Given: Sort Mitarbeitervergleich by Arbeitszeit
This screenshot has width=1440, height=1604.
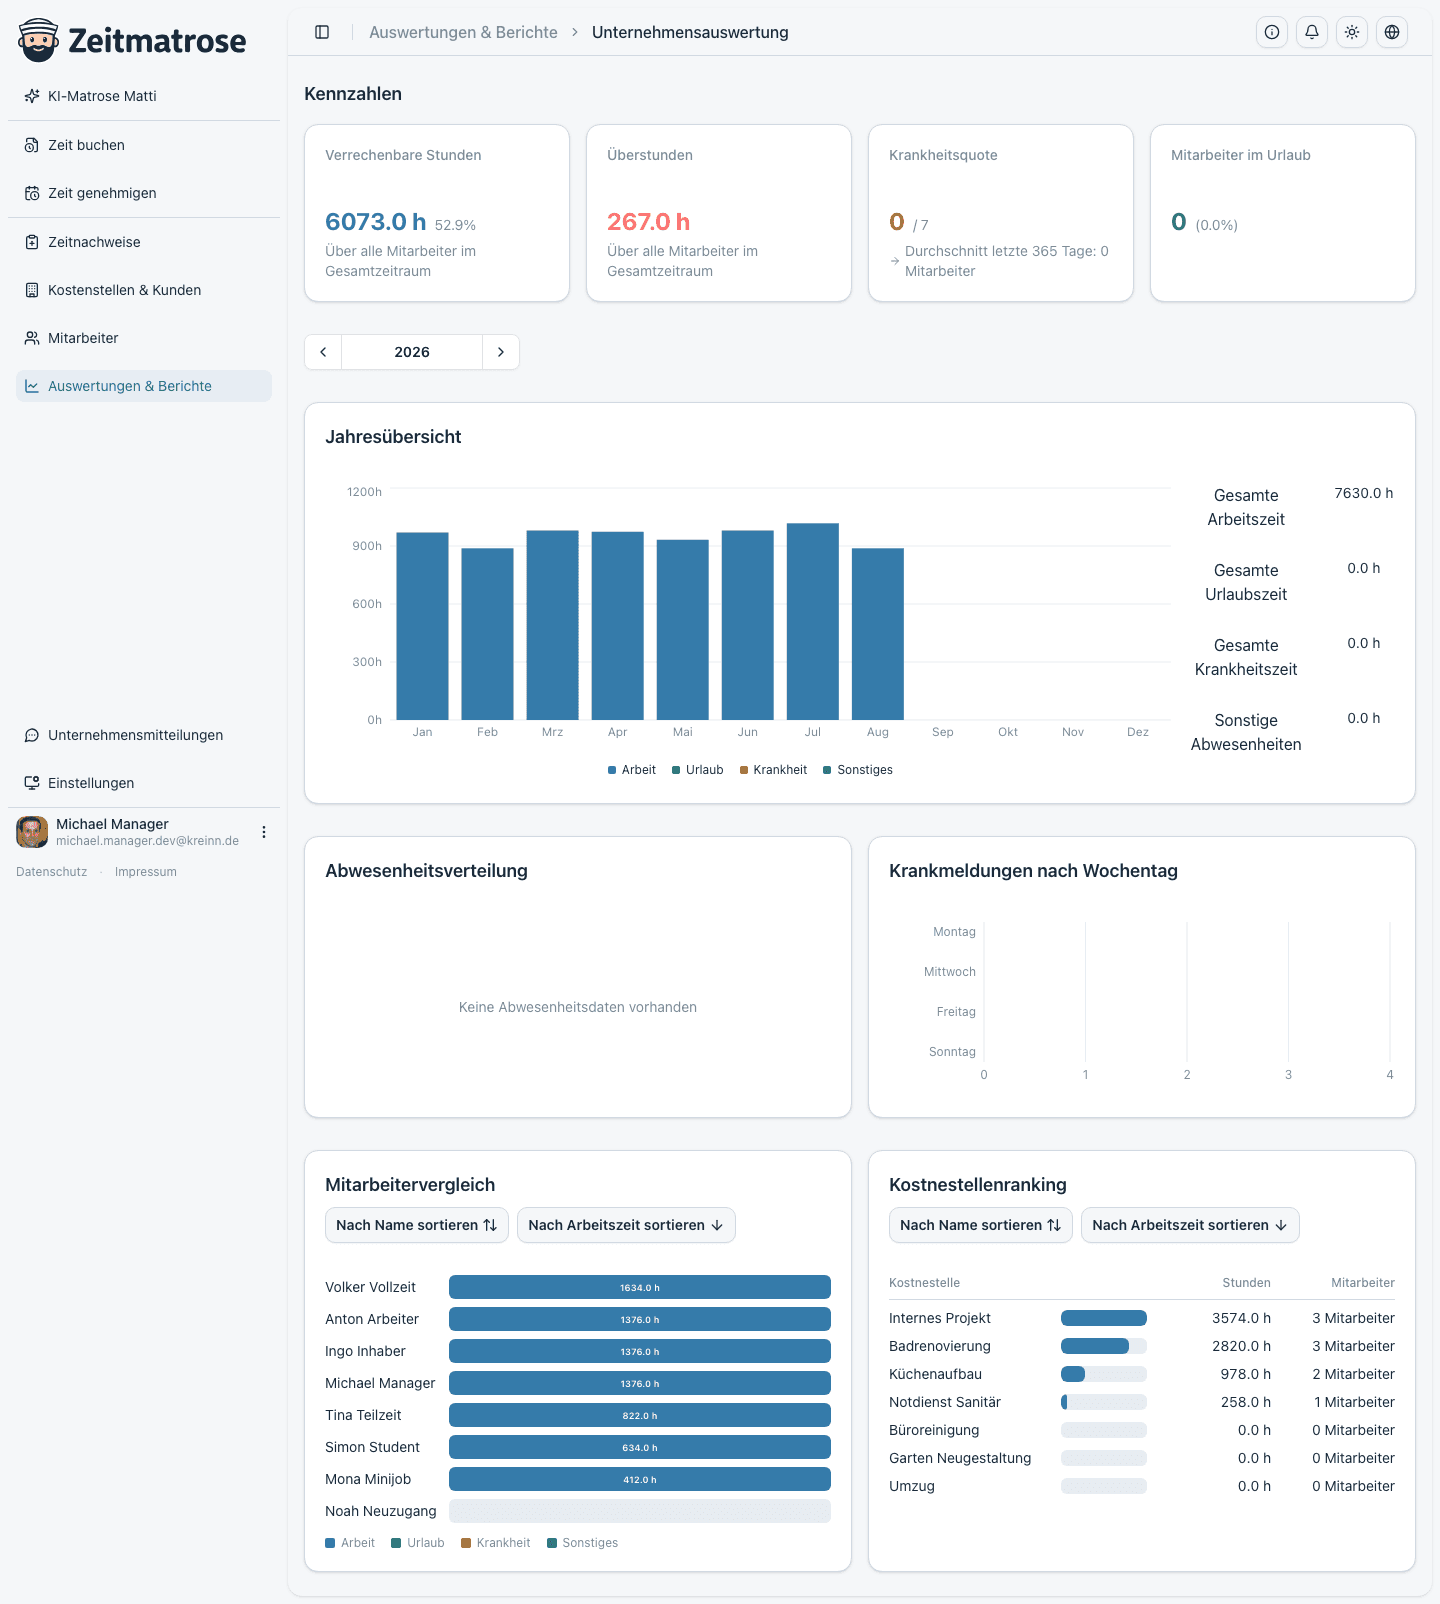Looking at the screenshot, I should pos(626,1225).
